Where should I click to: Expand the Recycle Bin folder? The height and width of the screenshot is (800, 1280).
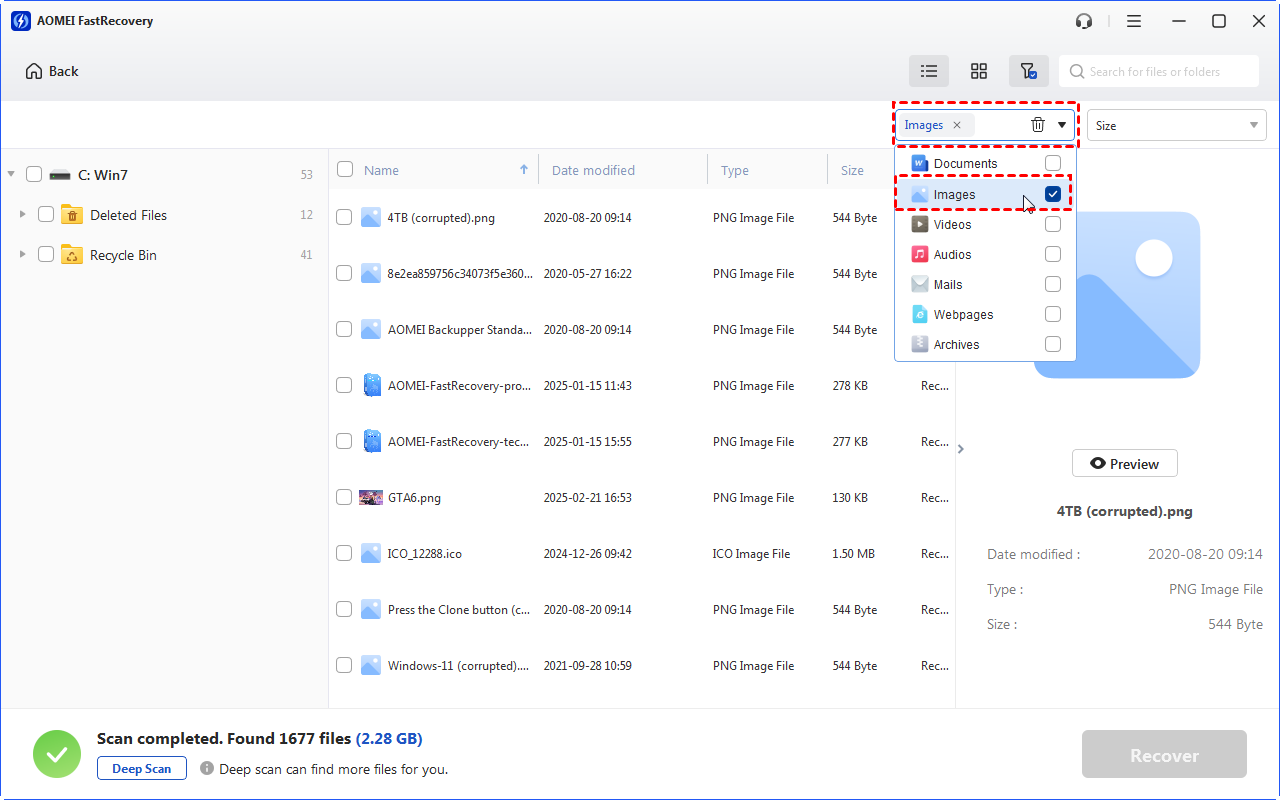[22, 254]
